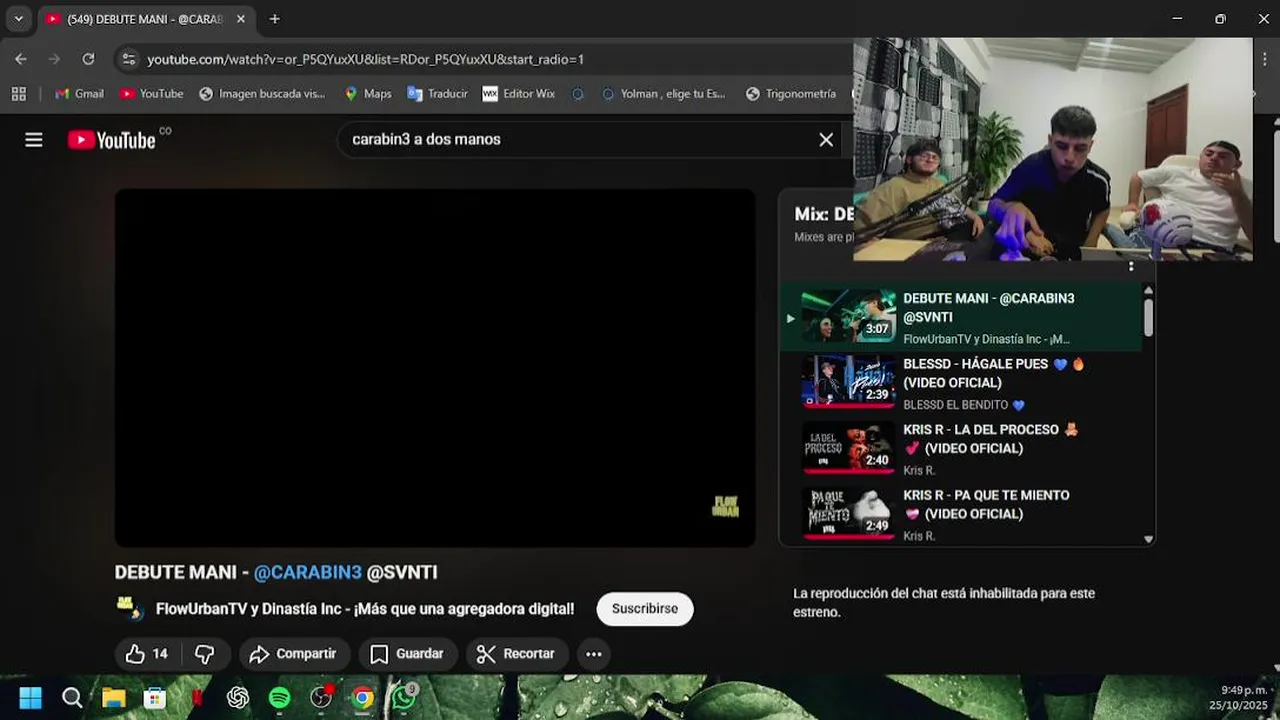Click the playlist scrollbar thumb
The width and height of the screenshot is (1280, 720).
tap(1148, 317)
